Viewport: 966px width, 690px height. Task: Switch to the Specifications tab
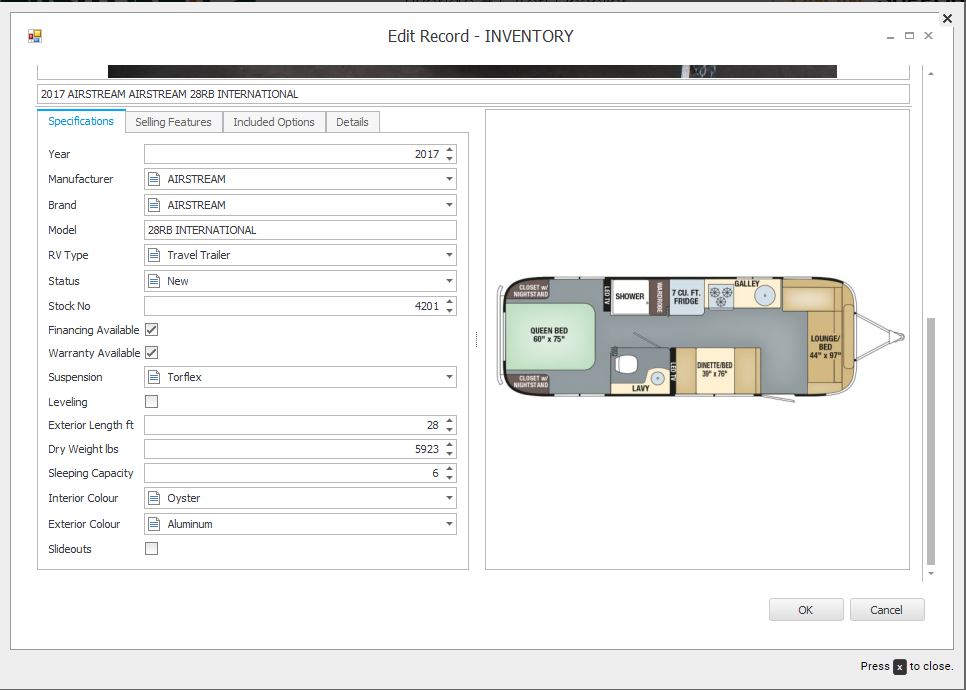coord(81,121)
